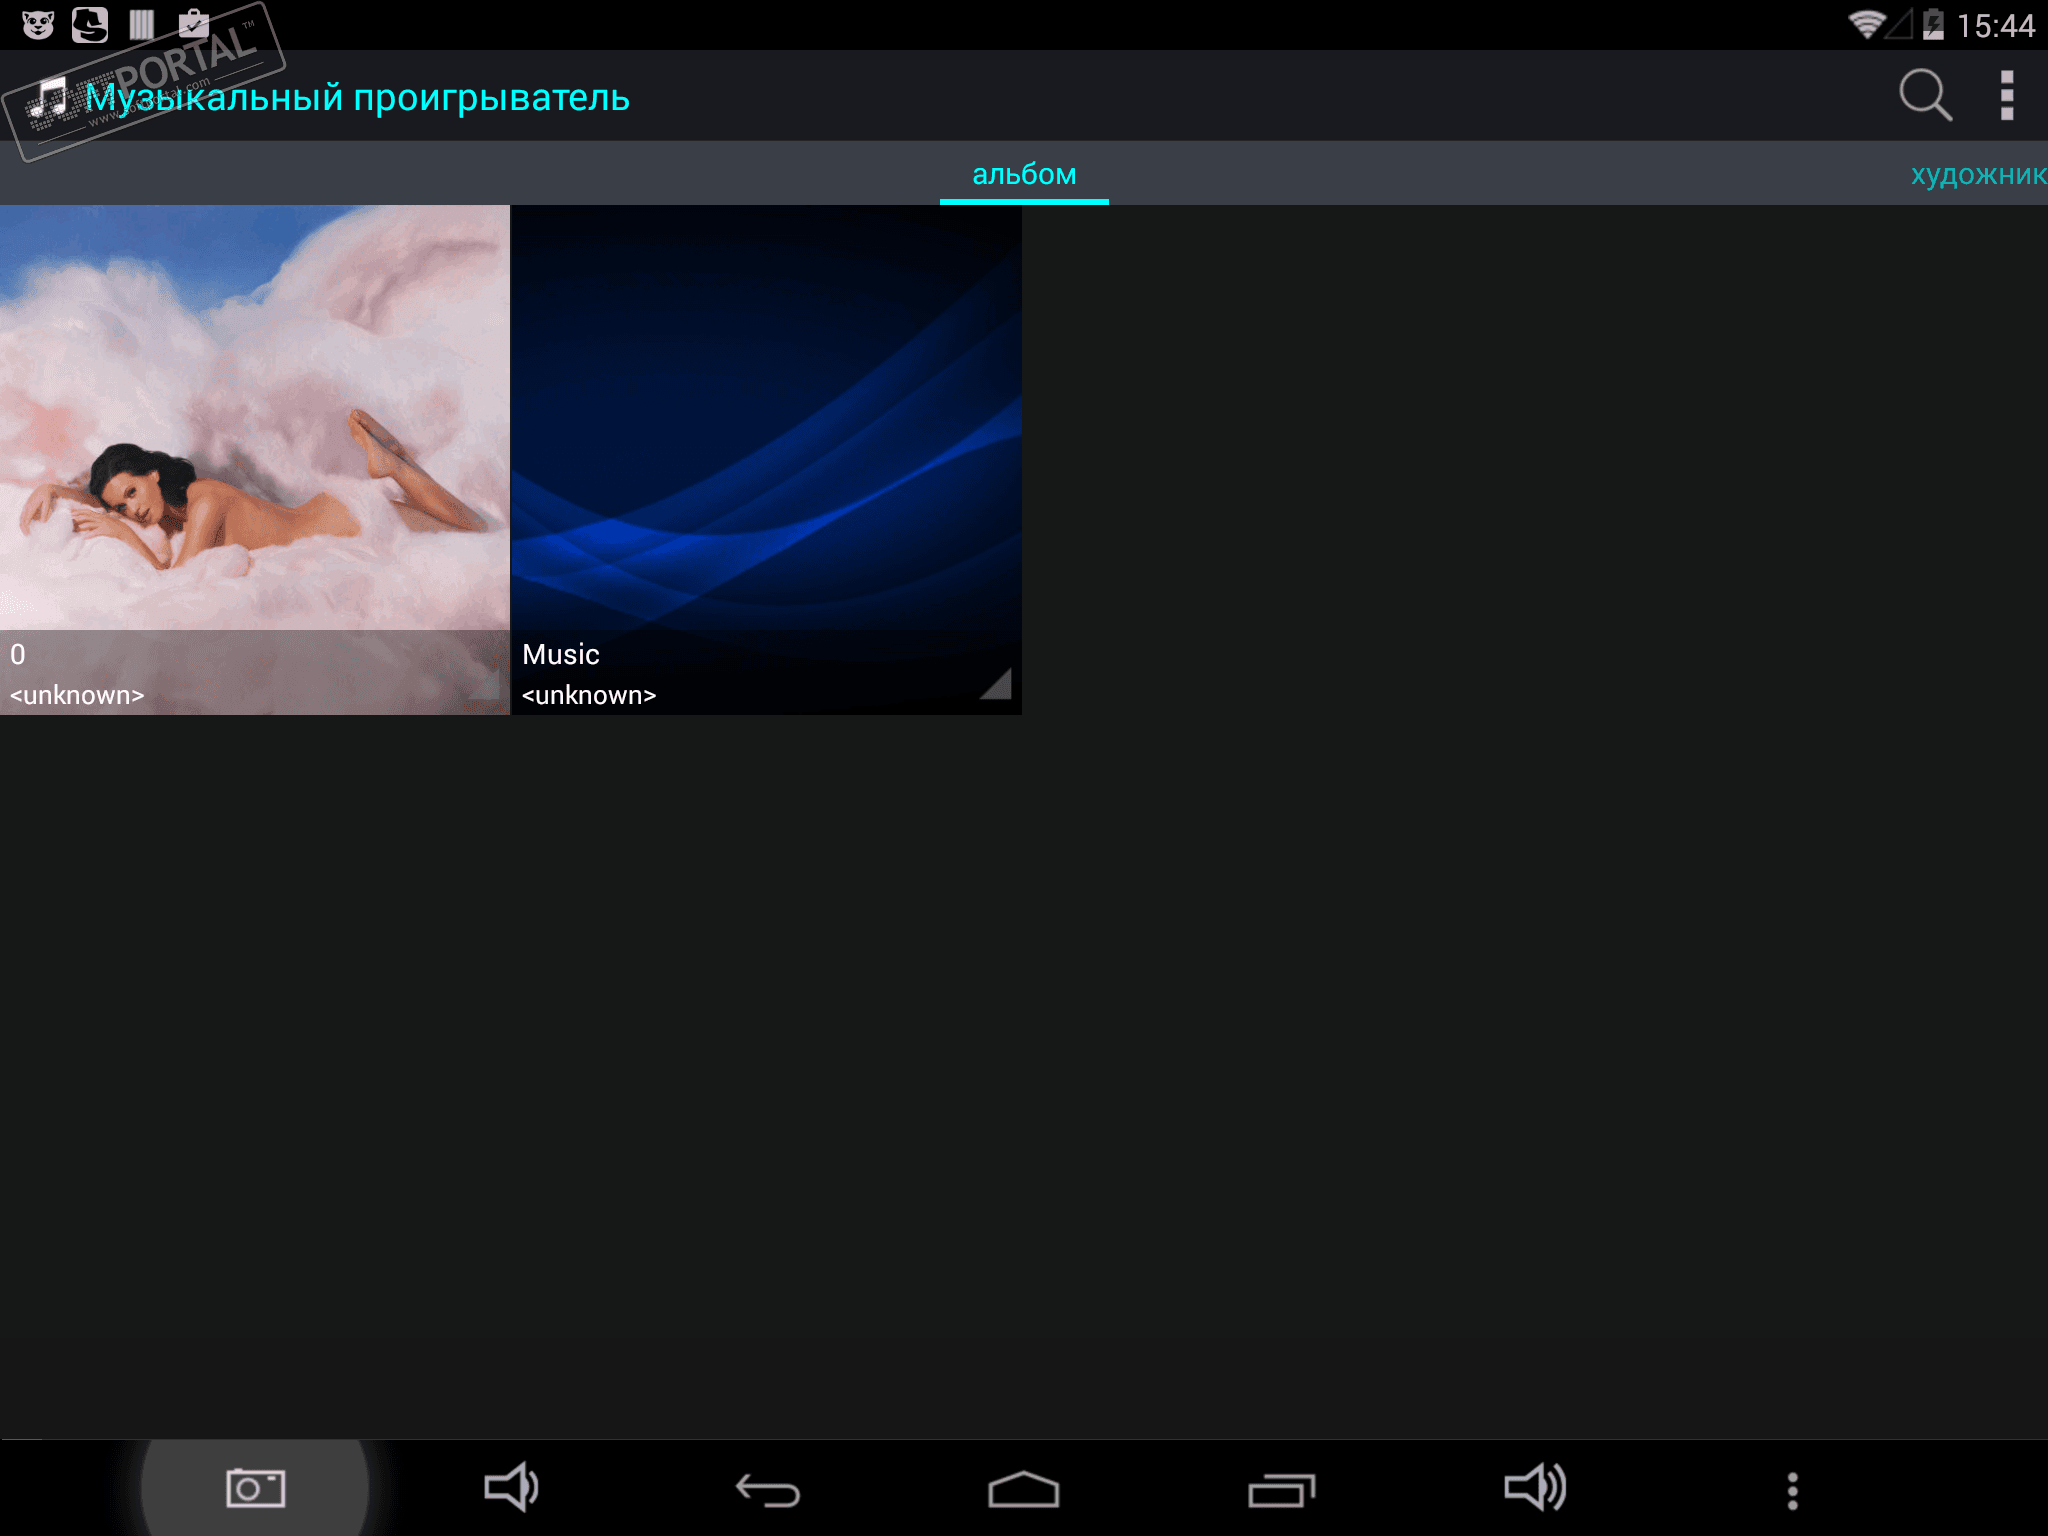Open the recent apps view
The height and width of the screenshot is (1536, 2048).
1281,1490
